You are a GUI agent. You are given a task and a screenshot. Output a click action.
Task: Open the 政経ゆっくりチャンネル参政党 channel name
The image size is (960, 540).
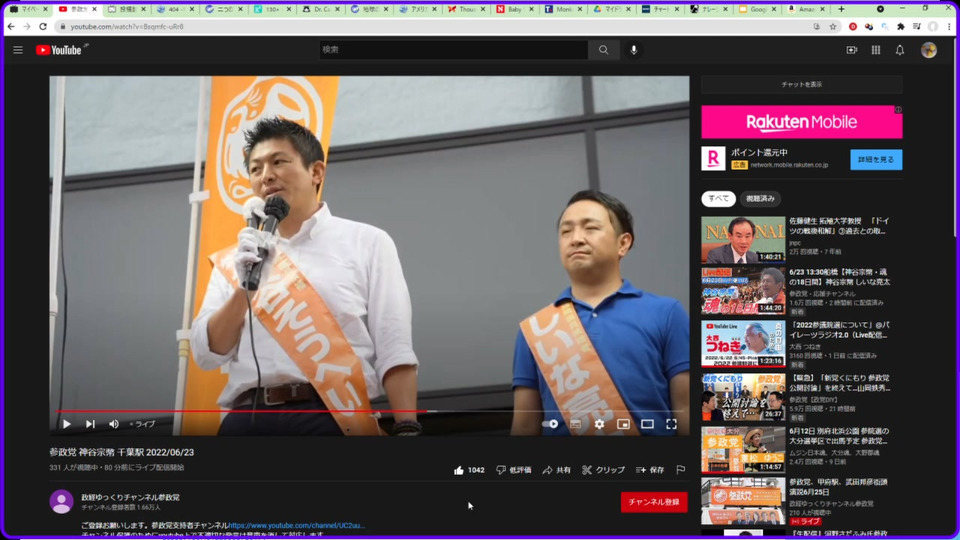point(130,497)
